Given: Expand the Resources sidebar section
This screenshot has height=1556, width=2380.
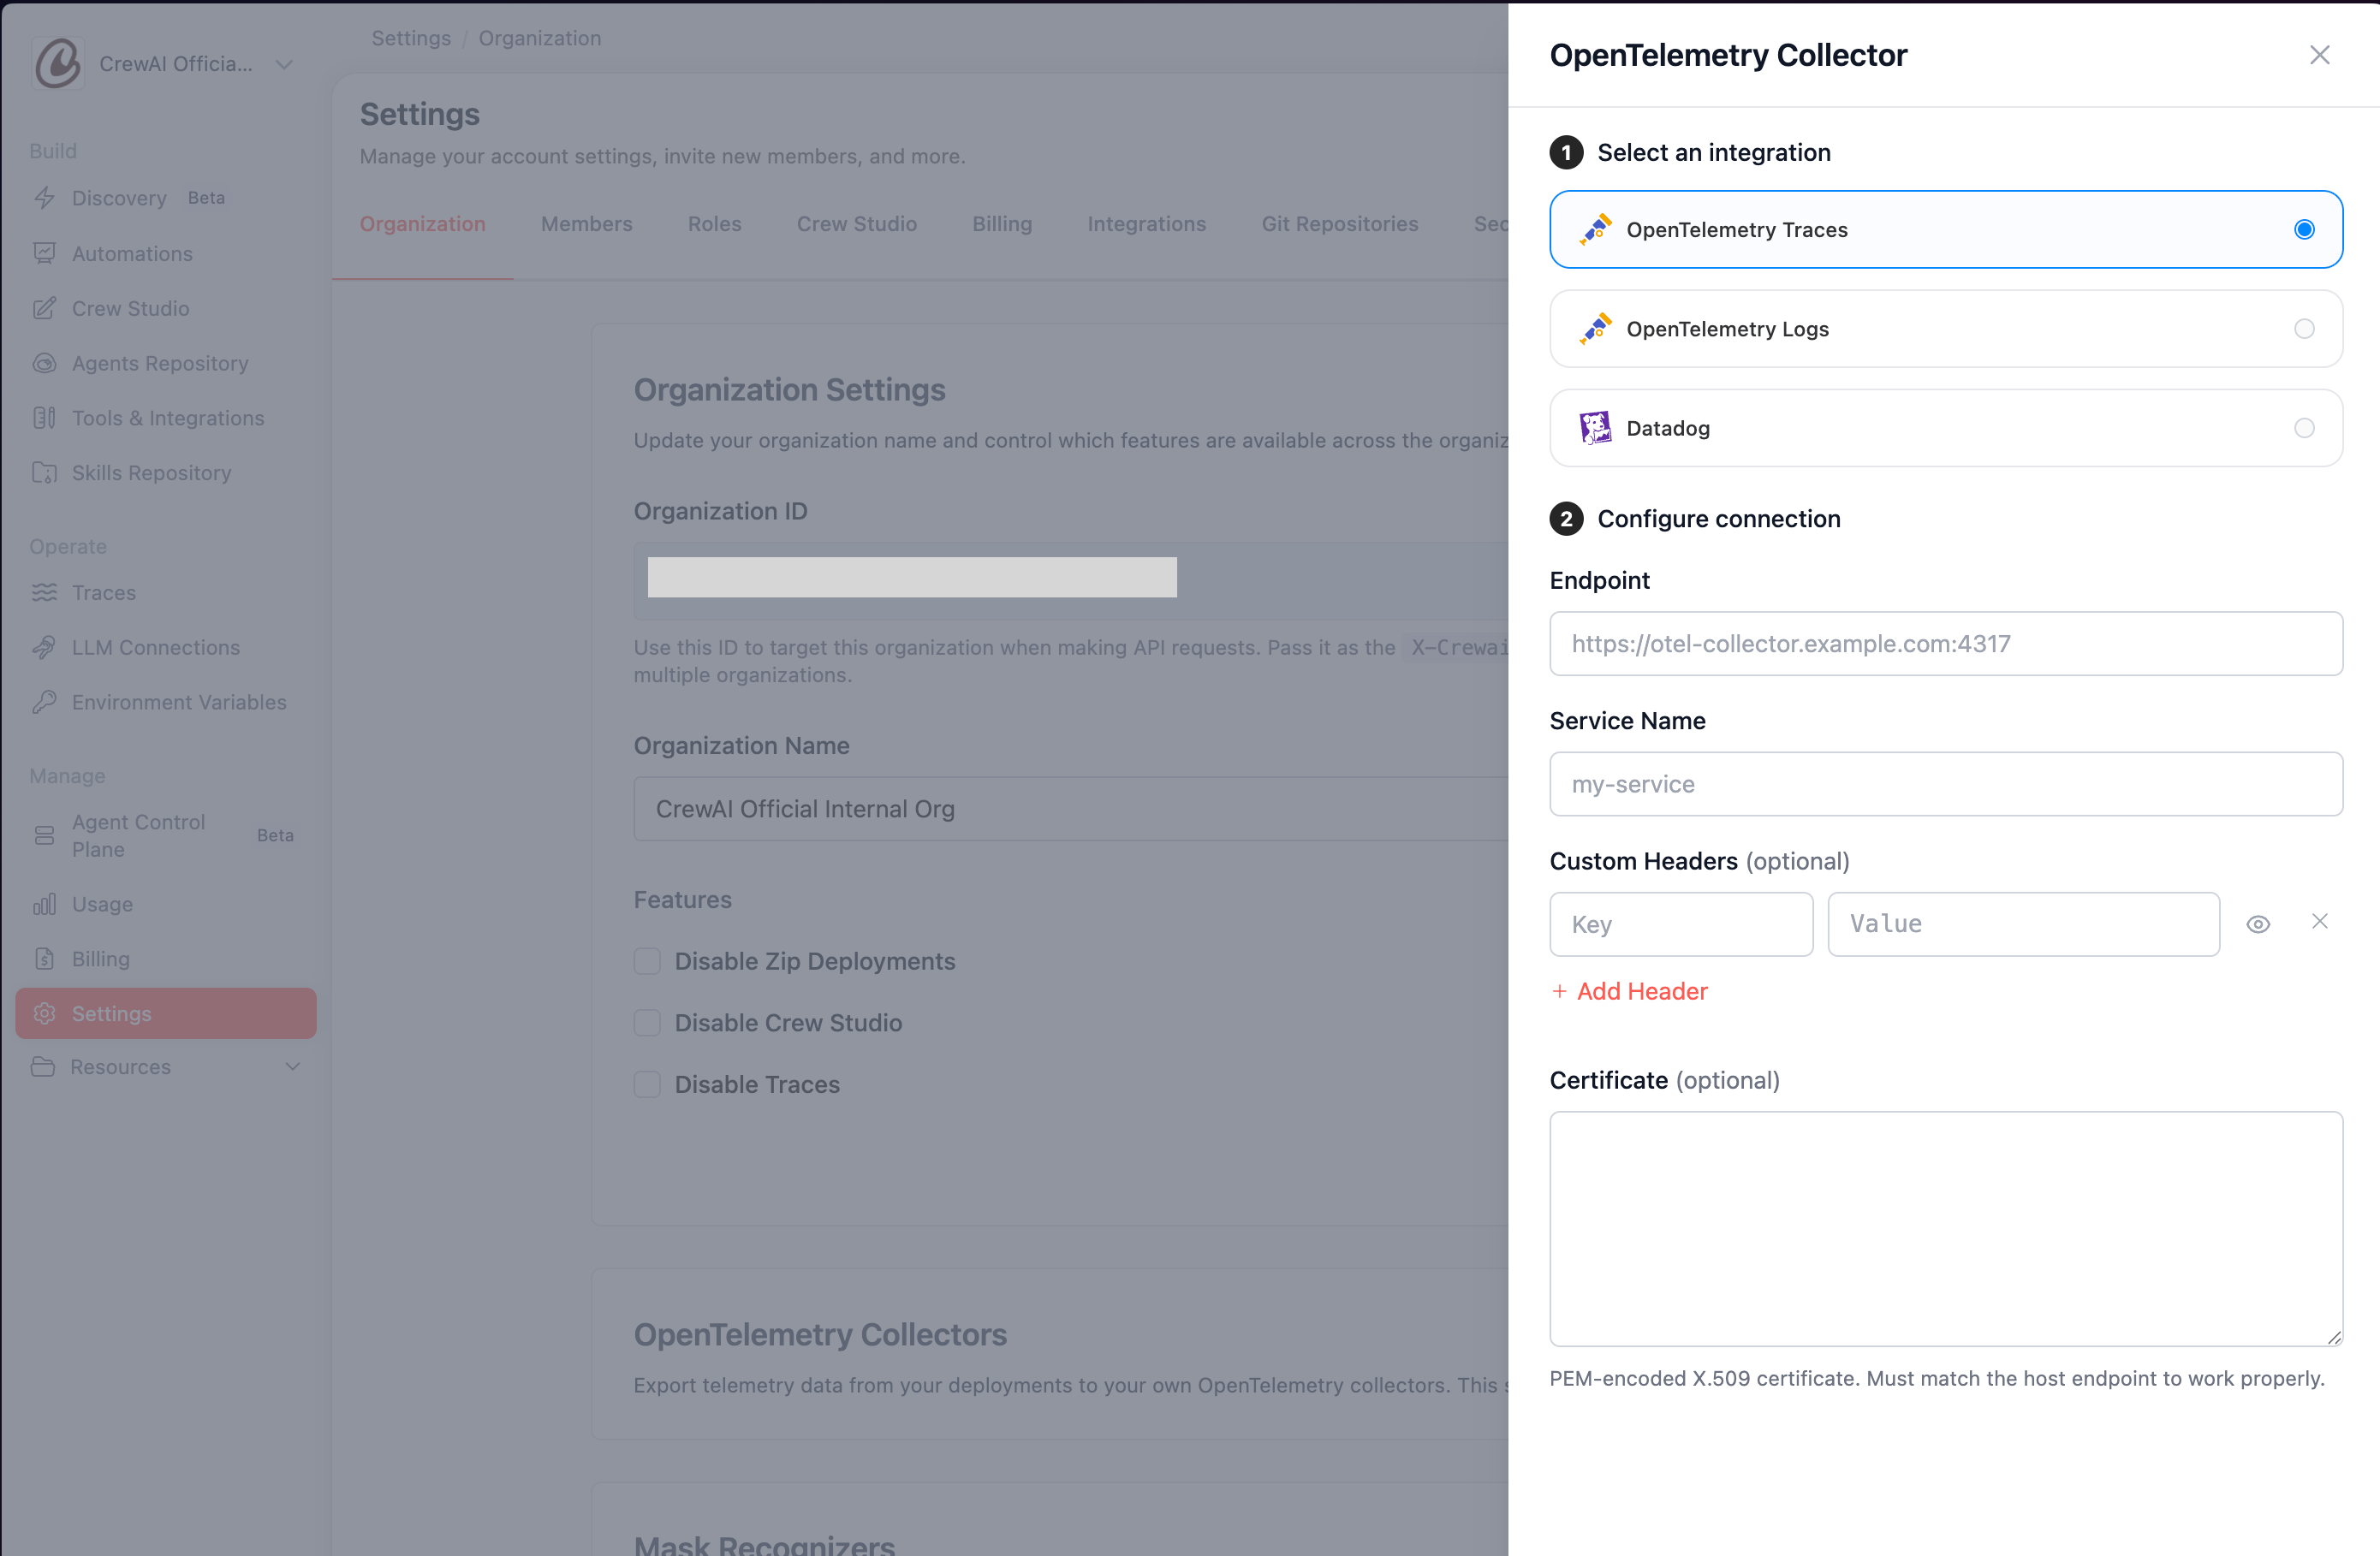Looking at the screenshot, I should [166, 1067].
